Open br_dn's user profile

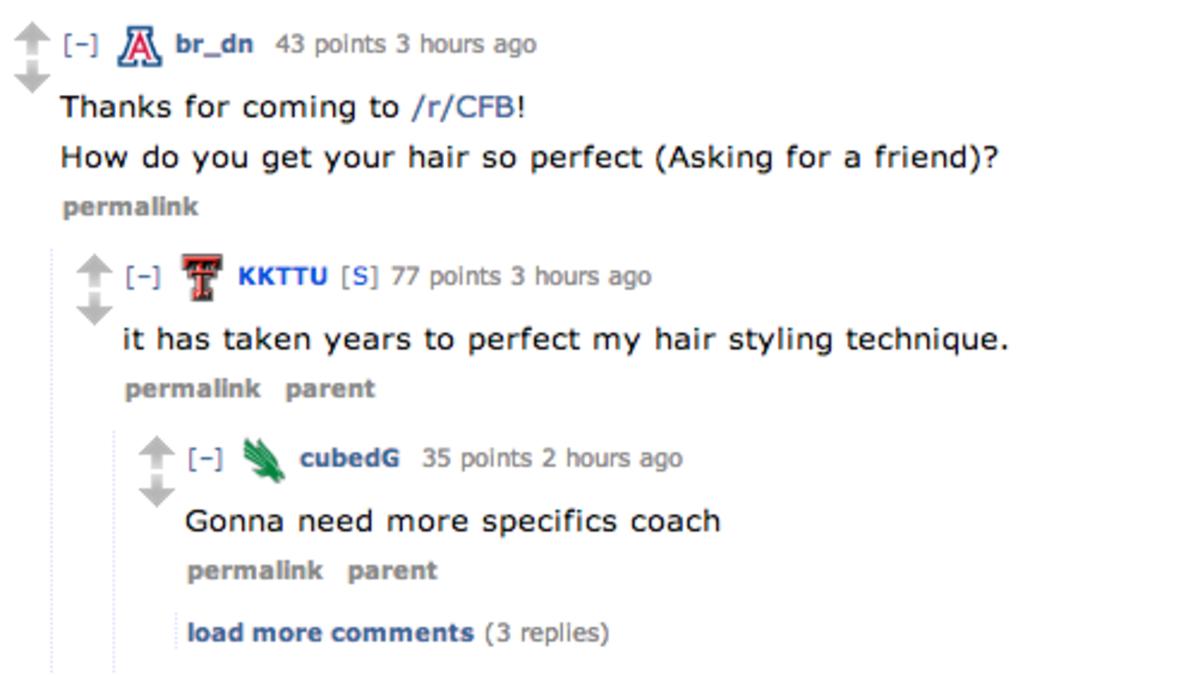point(214,44)
